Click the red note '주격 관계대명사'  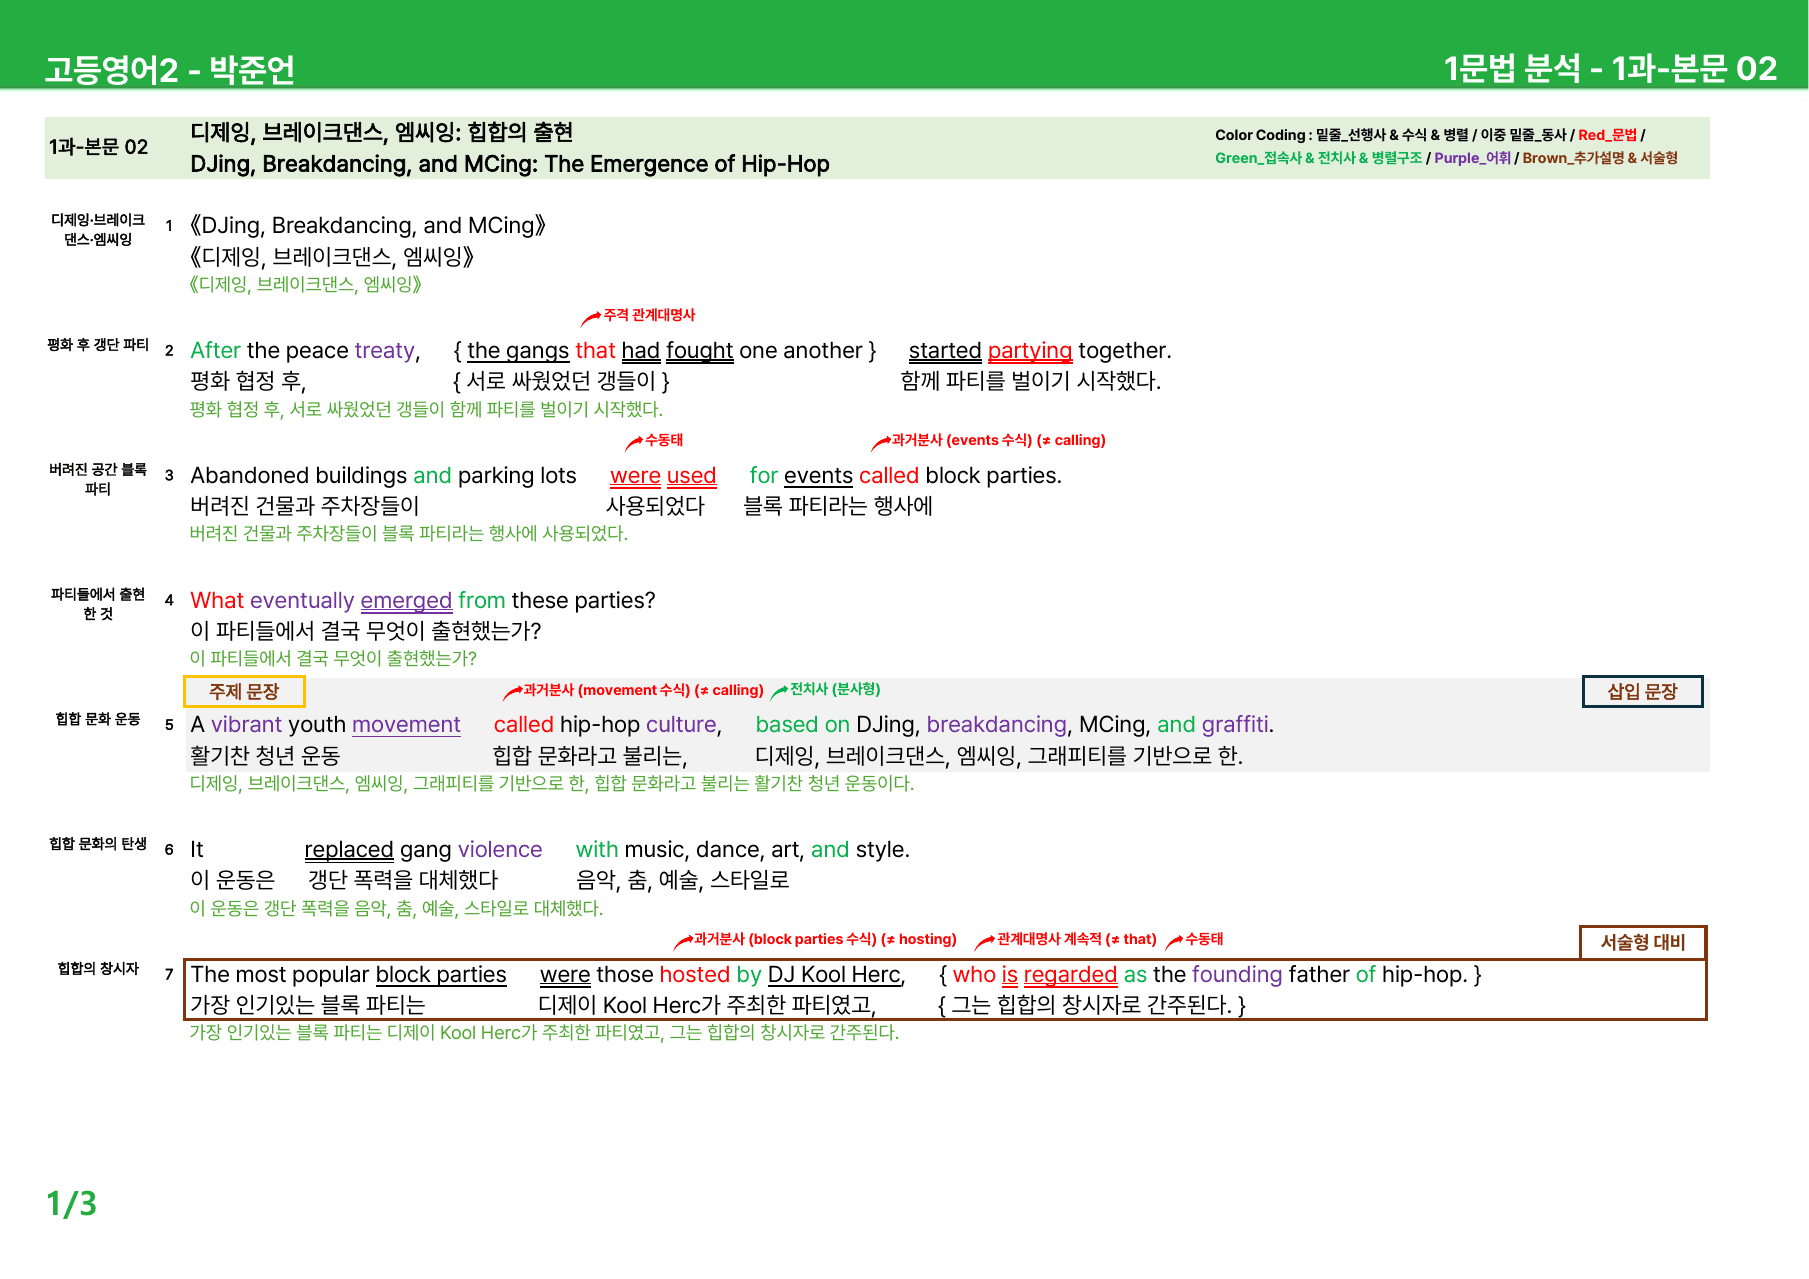point(649,315)
